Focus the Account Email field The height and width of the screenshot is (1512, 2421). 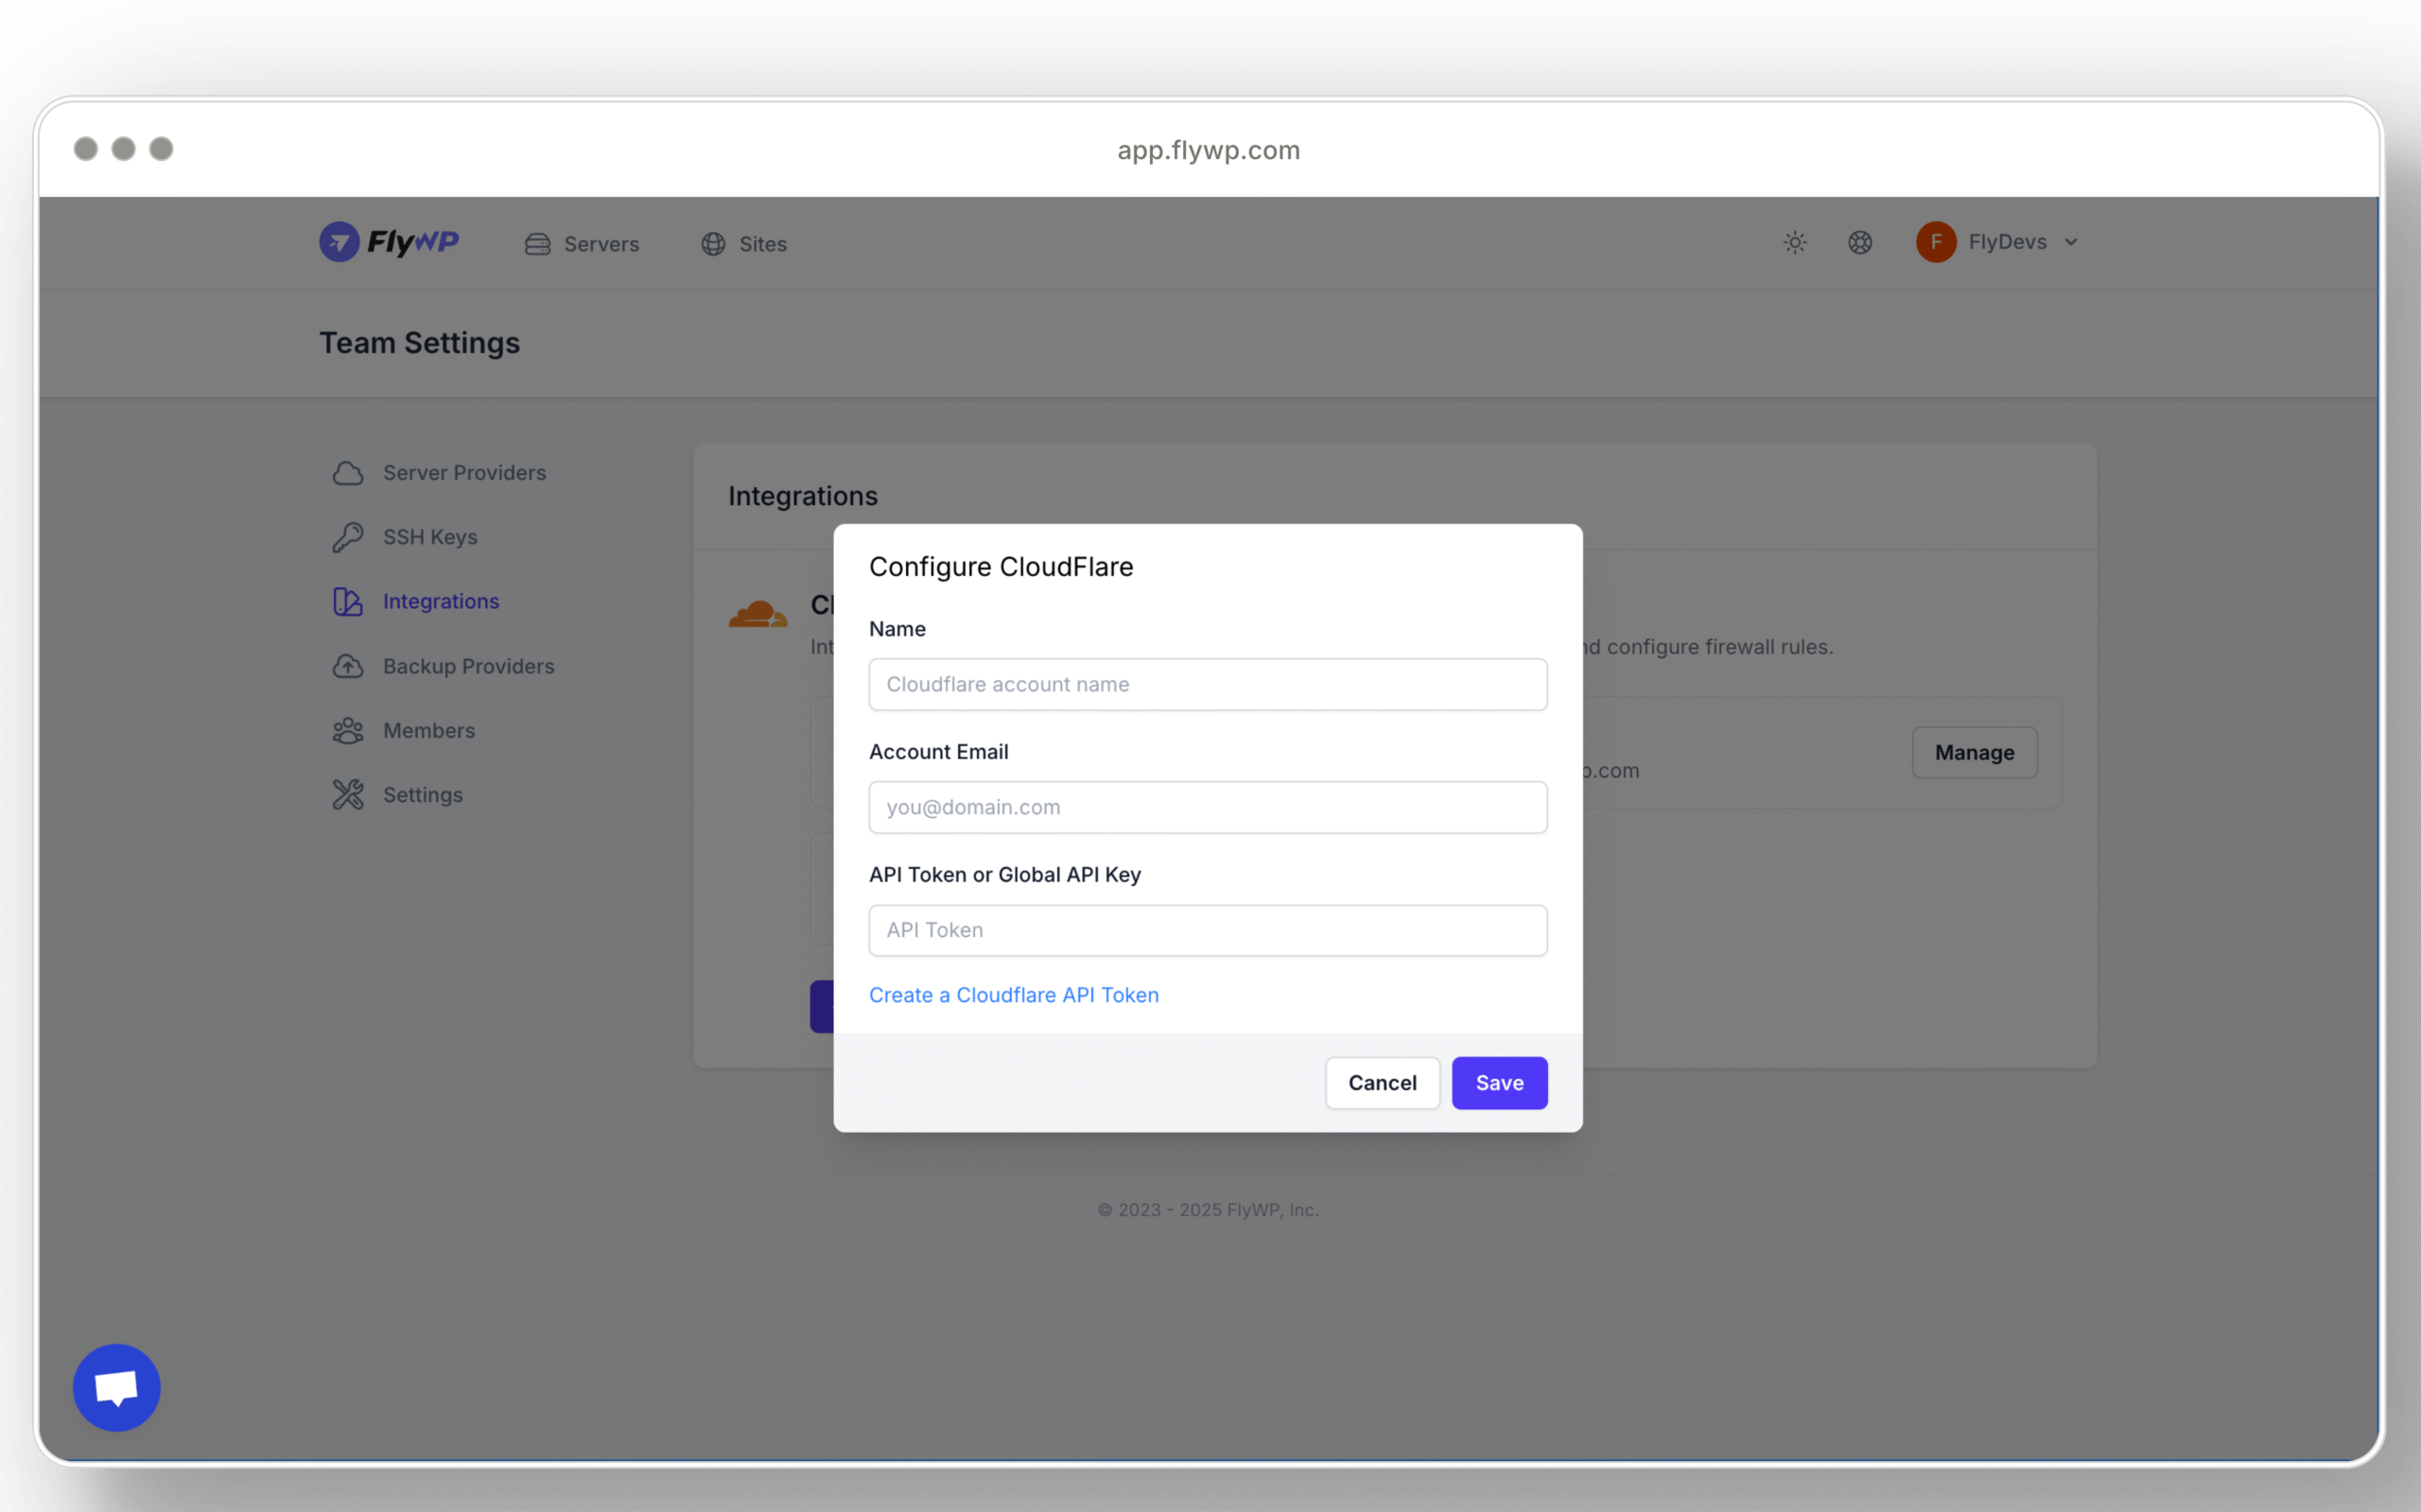pos(1208,807)
